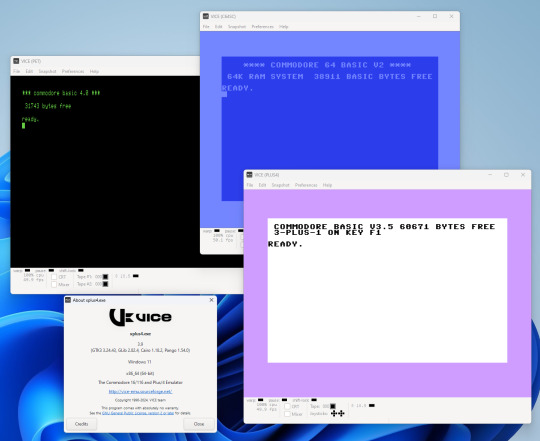Screen dimensions: 540x441
Task: Click the cursor block in C64SC screen
Action: pos(224,94)
